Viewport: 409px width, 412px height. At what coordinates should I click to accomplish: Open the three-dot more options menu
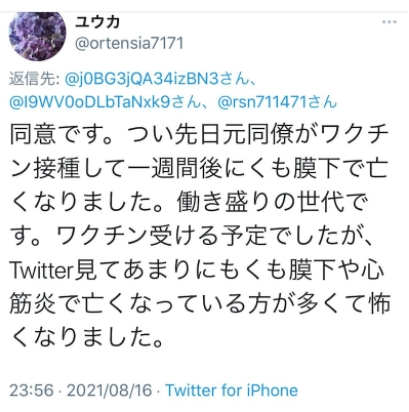pos(389,22)
